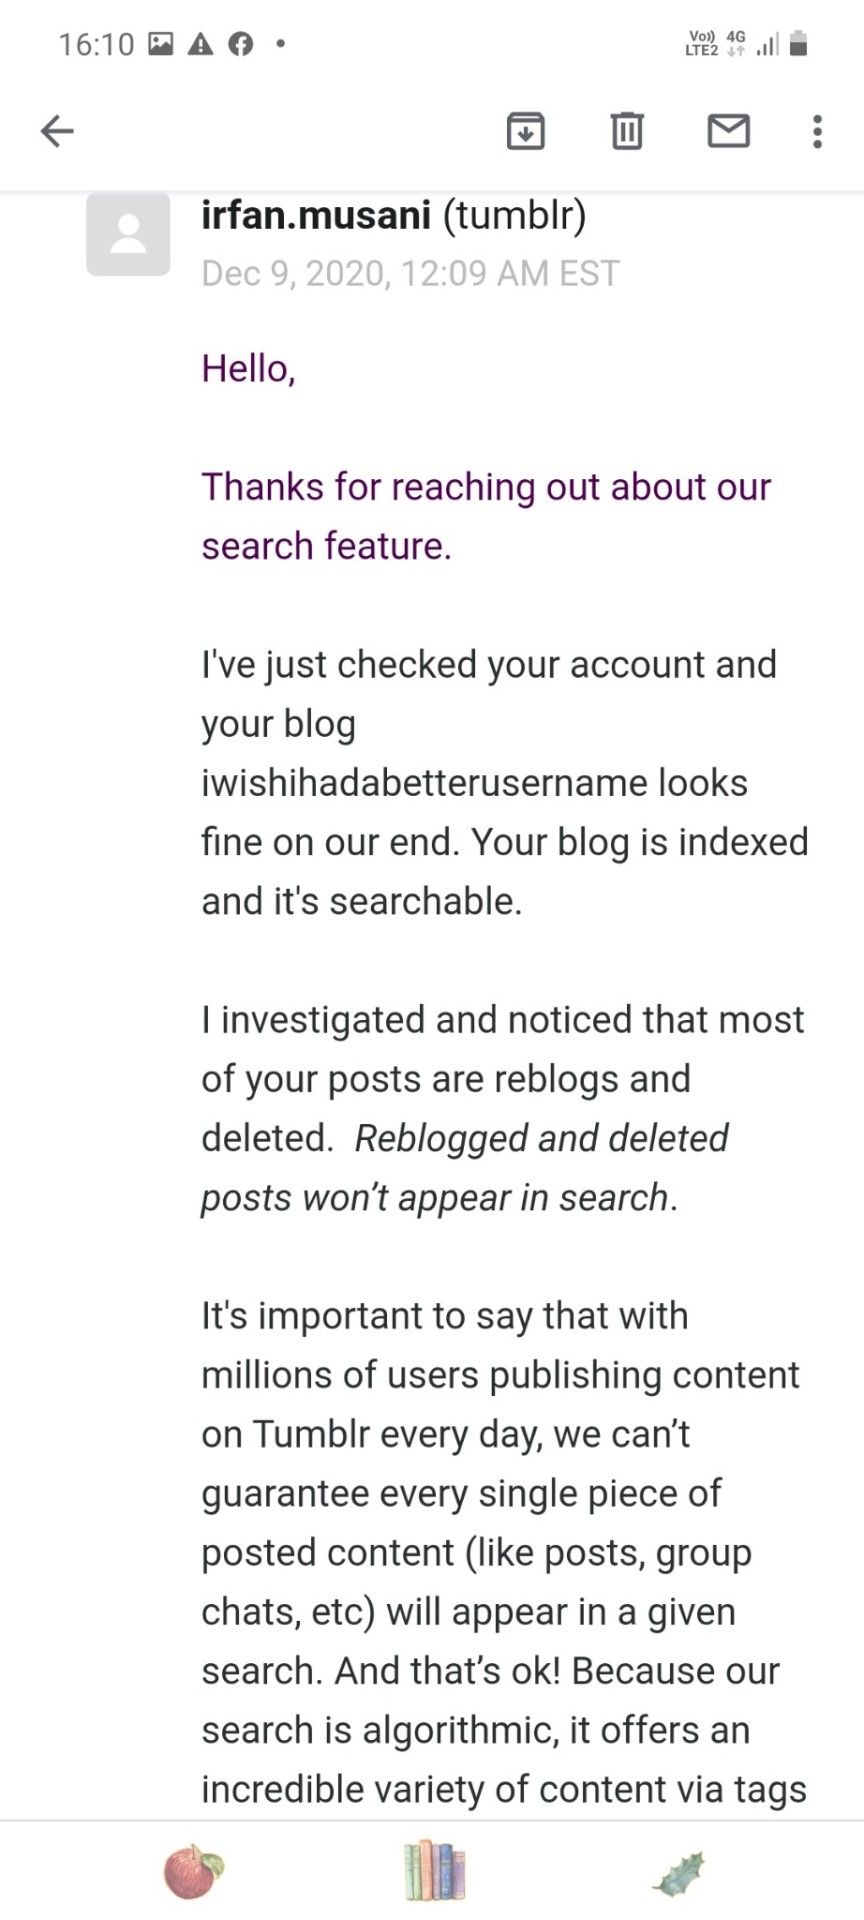
Task: Tap the back arrow to leave email
Action: (x=57, y=131)
